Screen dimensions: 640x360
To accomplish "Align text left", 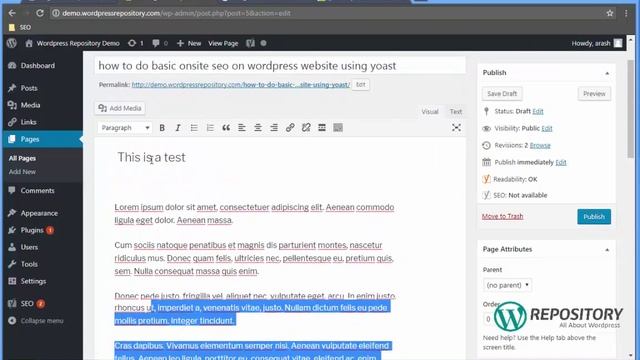I will tap(242, 128).
